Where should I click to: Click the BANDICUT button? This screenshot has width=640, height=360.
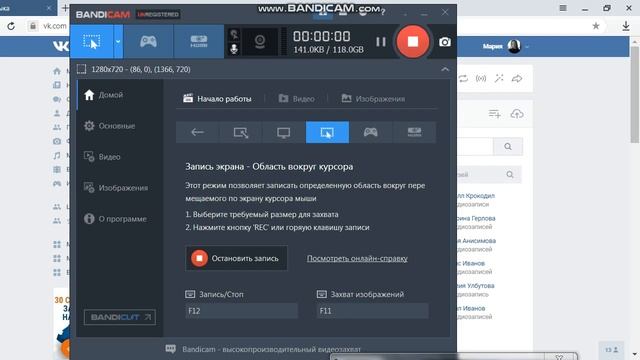tap(120, 317)
